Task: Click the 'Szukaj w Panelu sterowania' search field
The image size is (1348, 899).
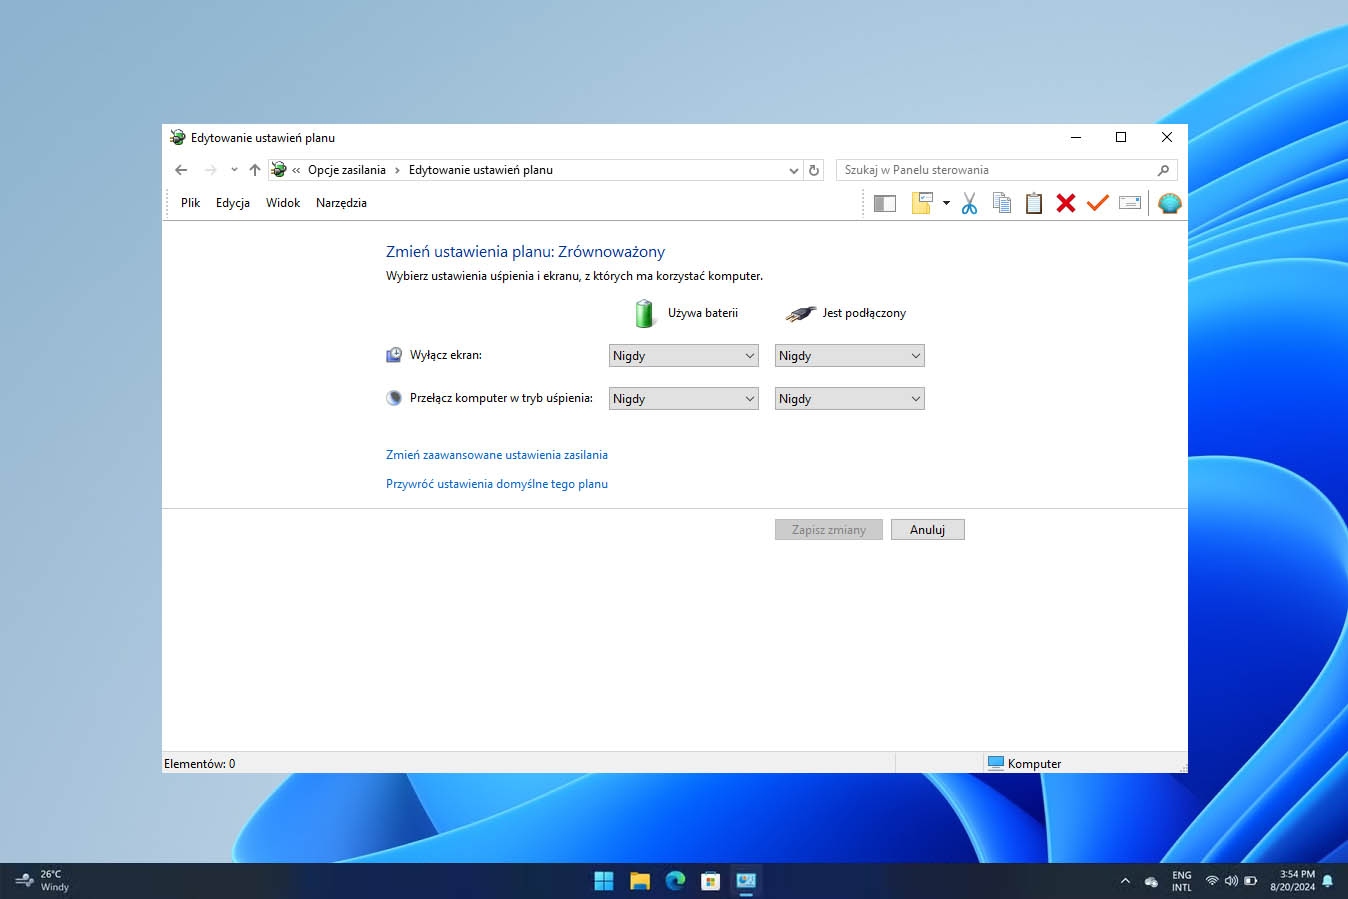Action: point(995,170)
